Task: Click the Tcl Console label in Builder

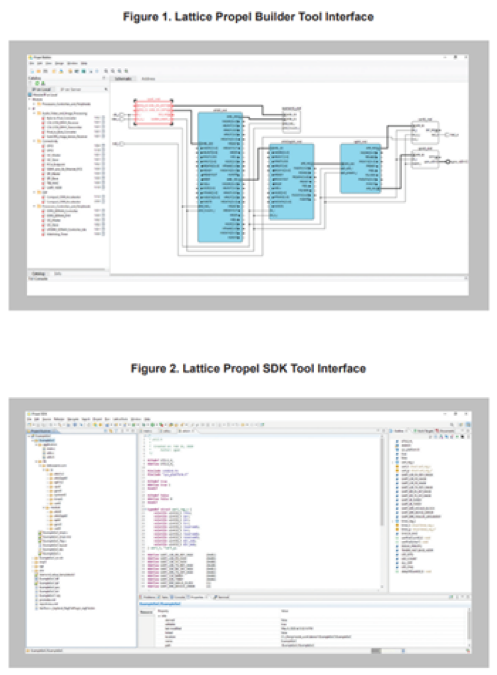Action: [x=38, y=279]
